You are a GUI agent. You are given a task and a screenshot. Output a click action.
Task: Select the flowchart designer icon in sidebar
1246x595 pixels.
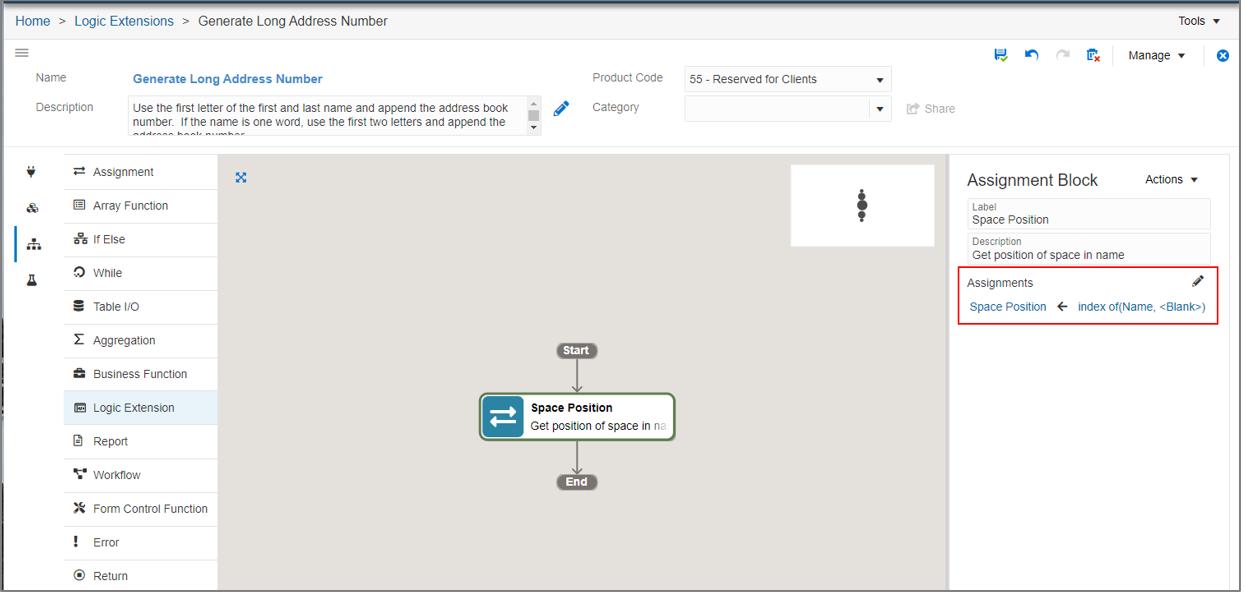click(x=32, y=243)
